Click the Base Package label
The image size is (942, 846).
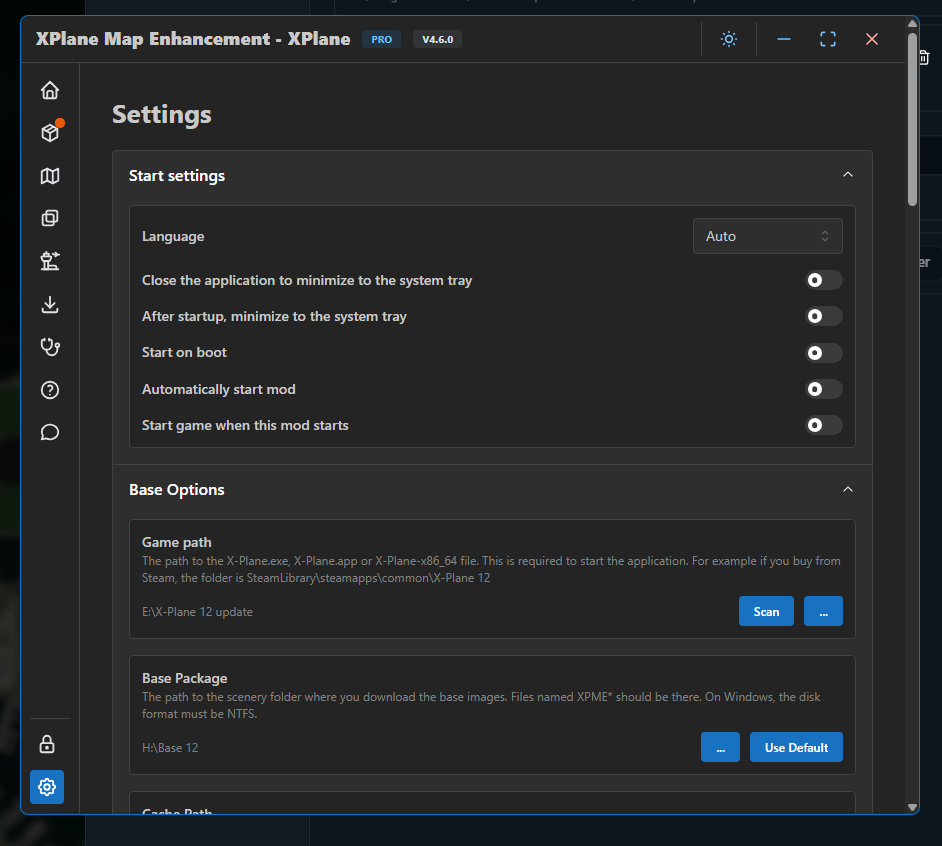[x=184, y=678]
